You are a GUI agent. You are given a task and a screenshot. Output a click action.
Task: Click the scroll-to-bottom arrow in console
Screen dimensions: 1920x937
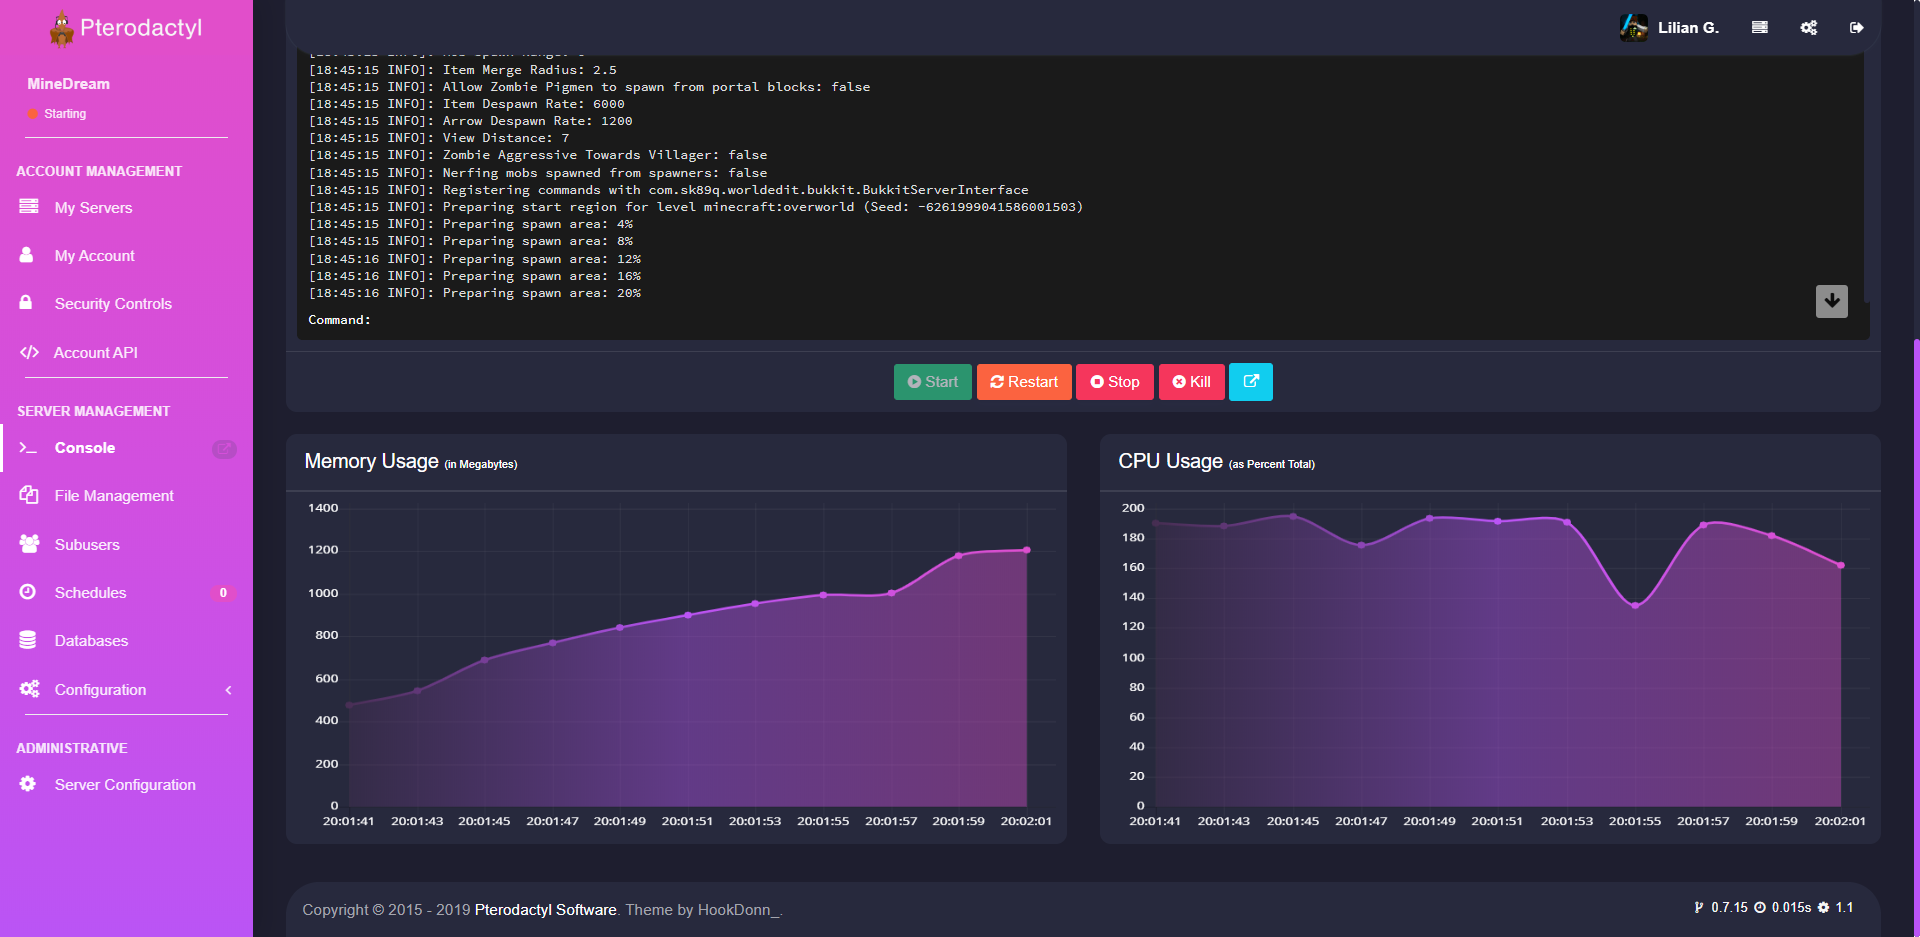coord(1831,301)
